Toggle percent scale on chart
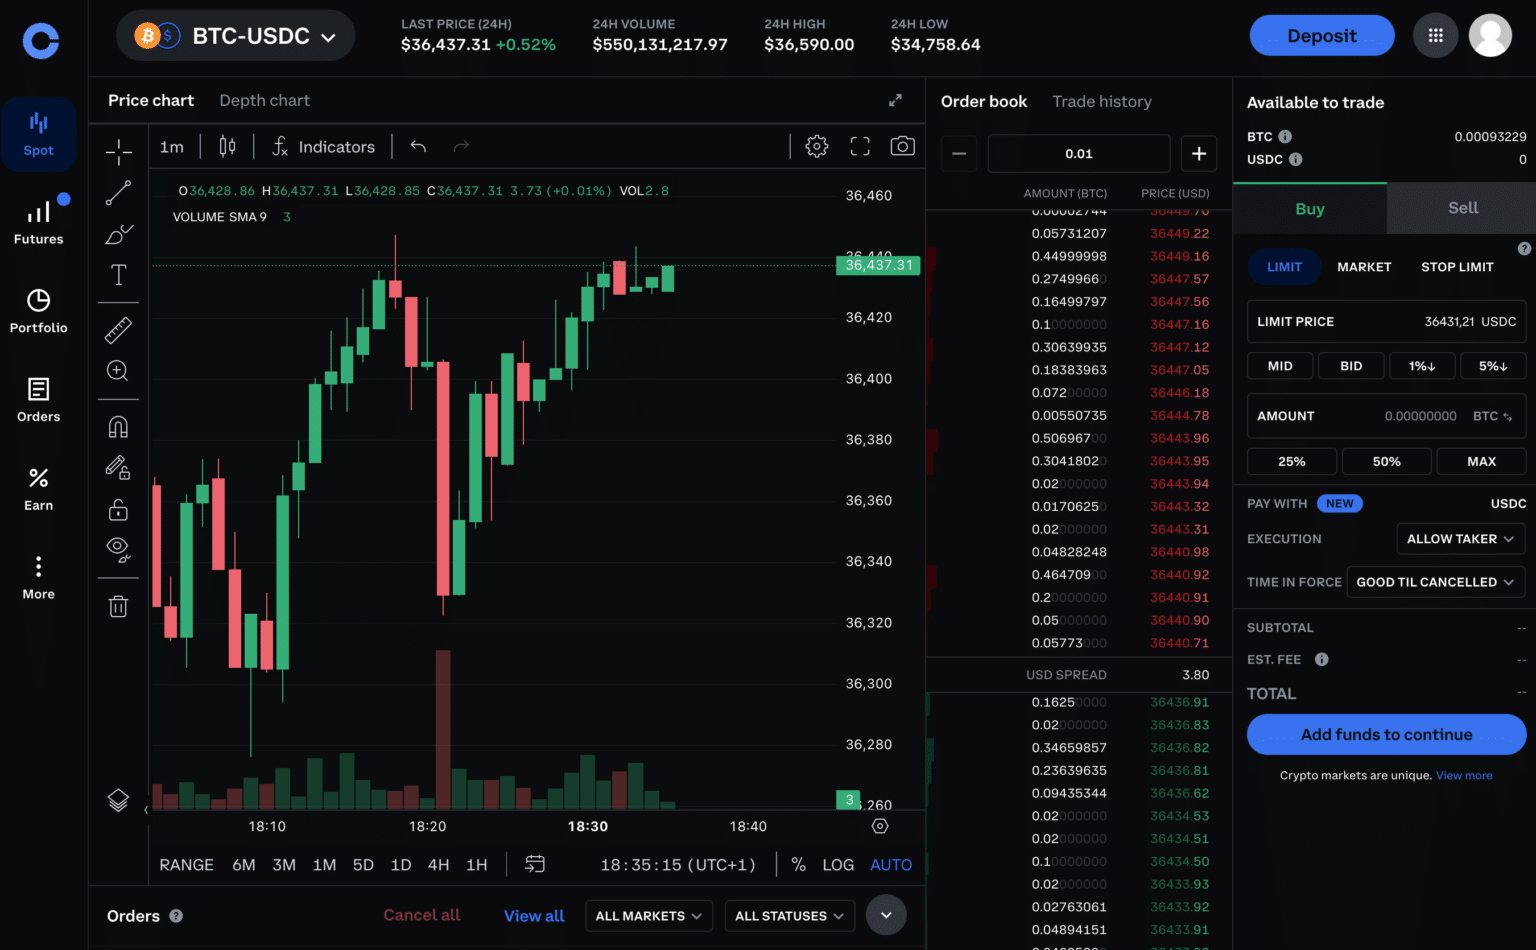The image size is (1536, 950). tap(798, 865)
